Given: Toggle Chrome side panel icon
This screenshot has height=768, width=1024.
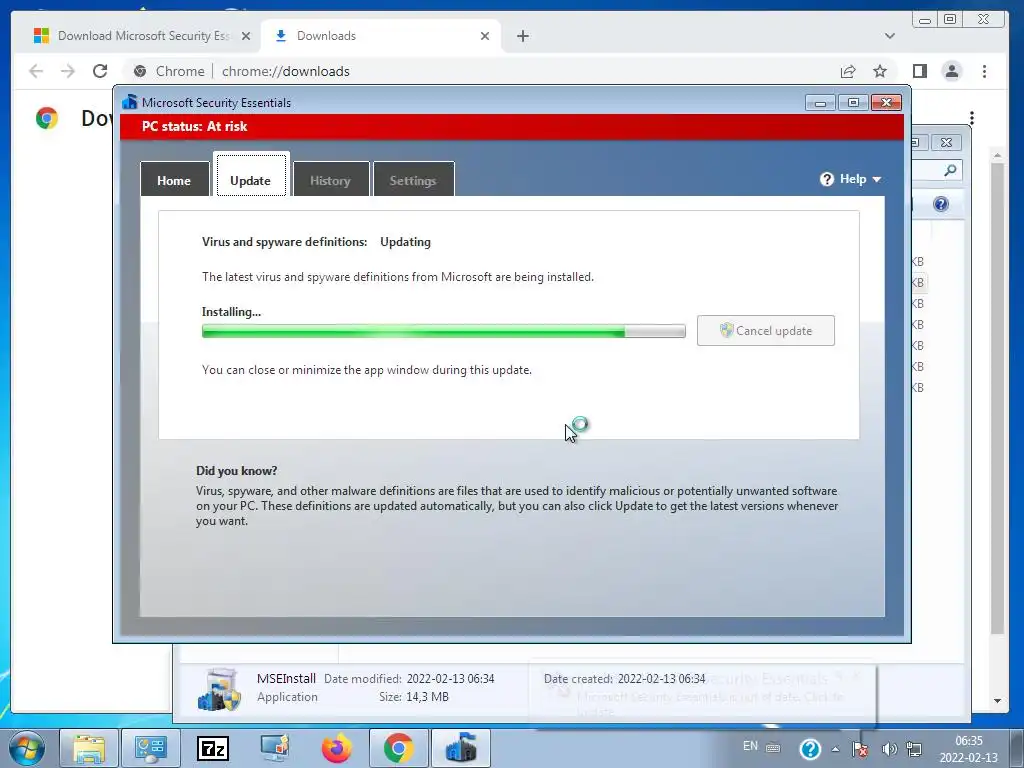Looking at the screenshot, I should 920,71.
